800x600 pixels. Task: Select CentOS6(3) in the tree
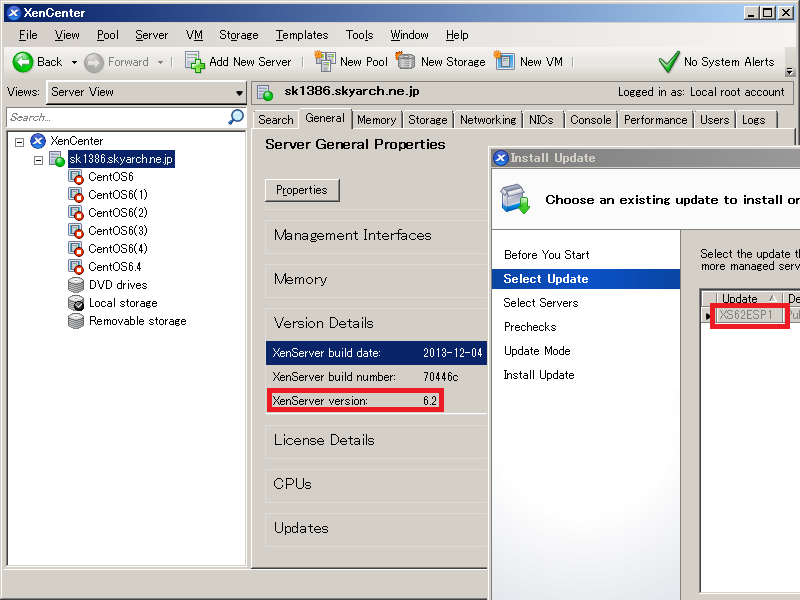coord(118,231)
